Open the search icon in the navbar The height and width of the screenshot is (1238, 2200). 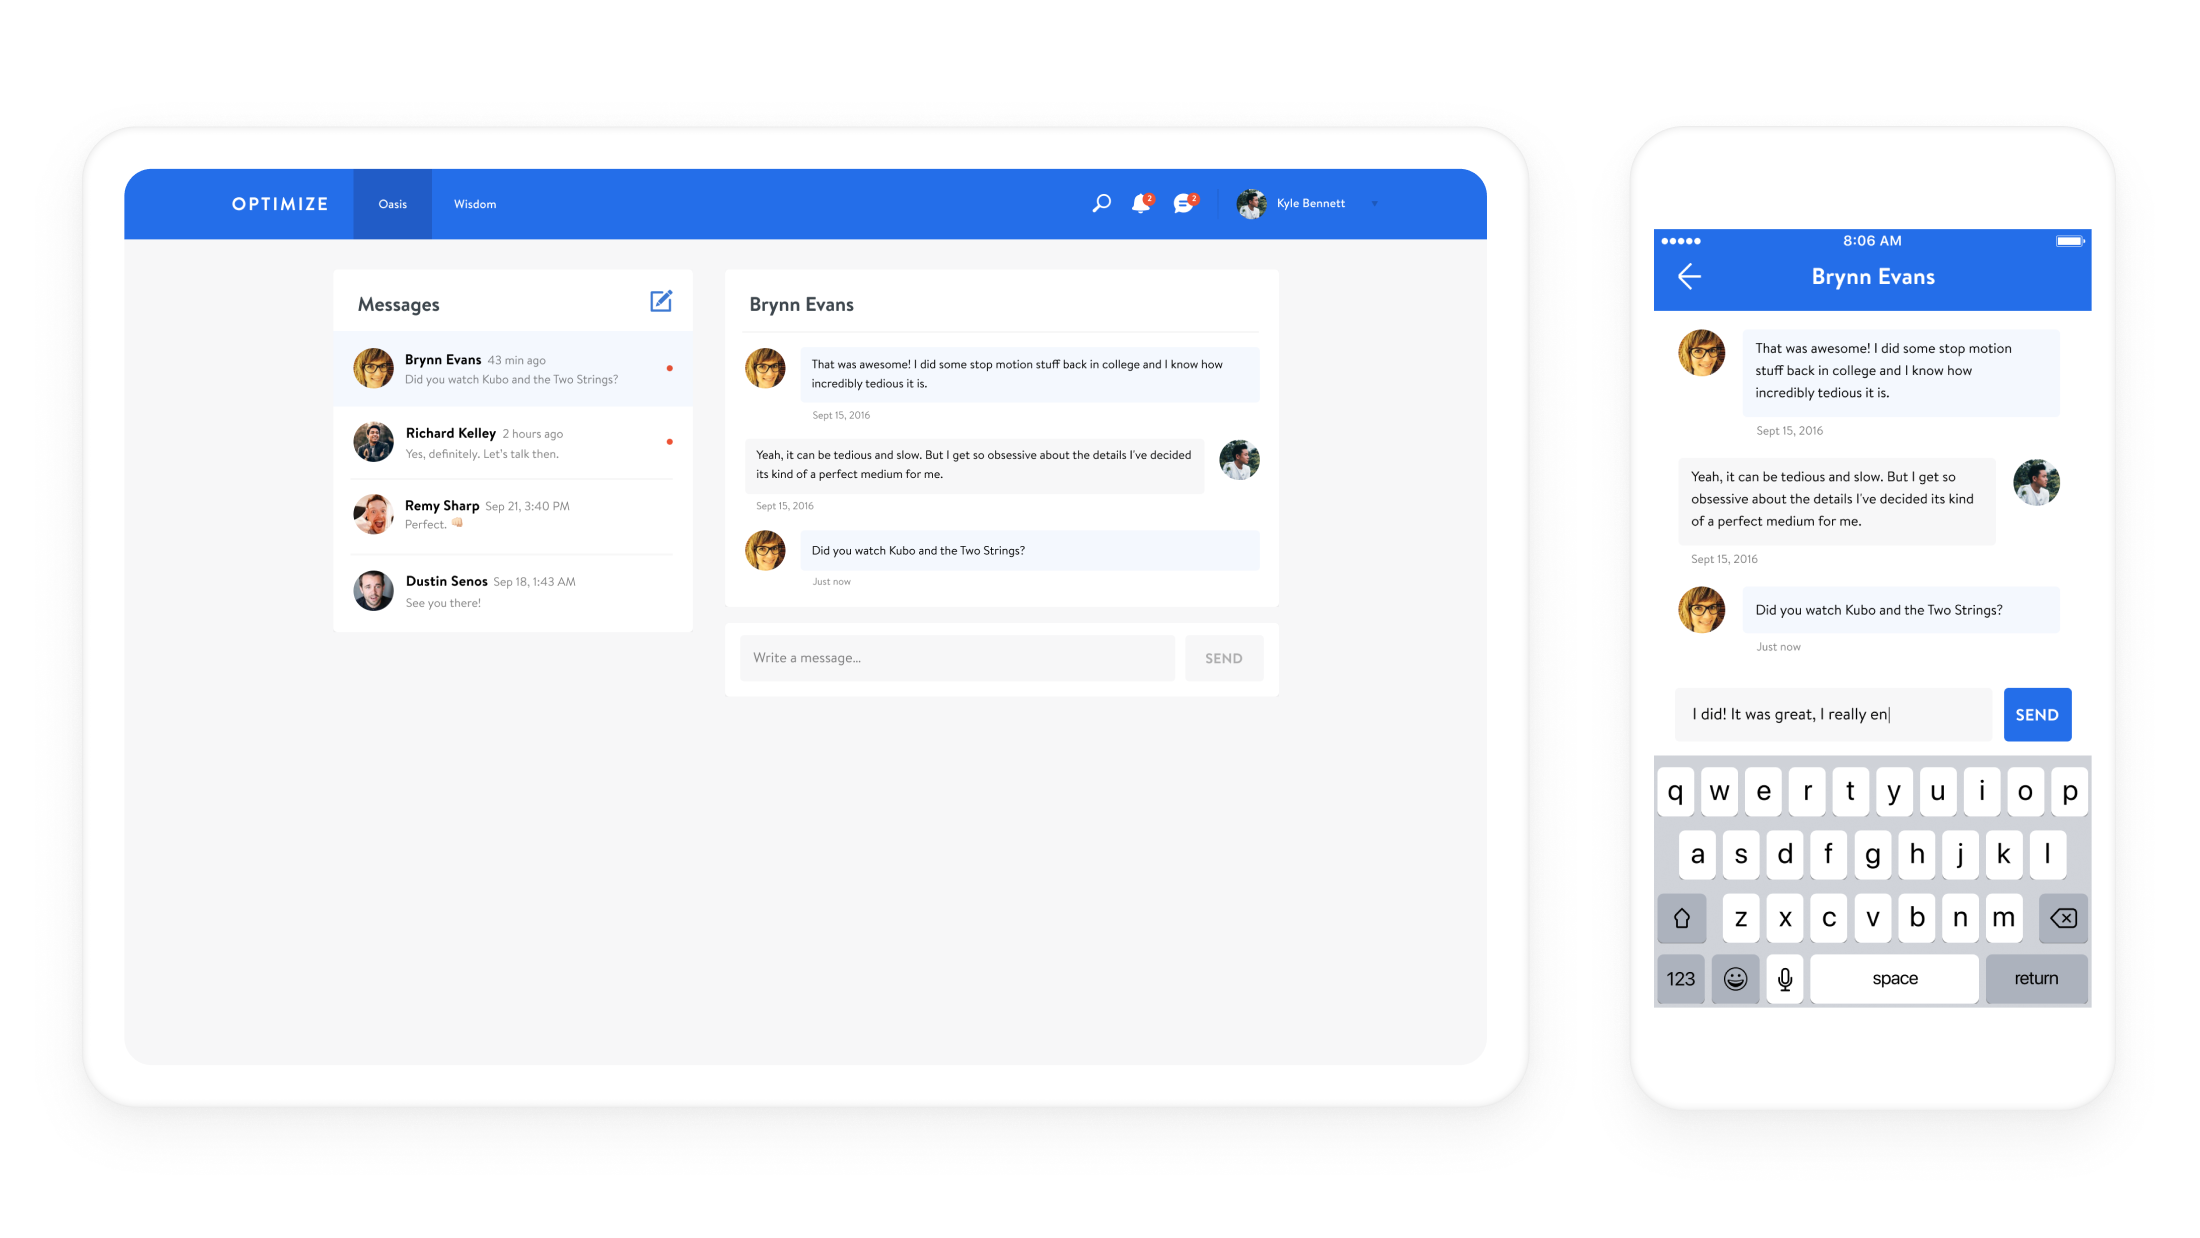(x=1101, y=203)
